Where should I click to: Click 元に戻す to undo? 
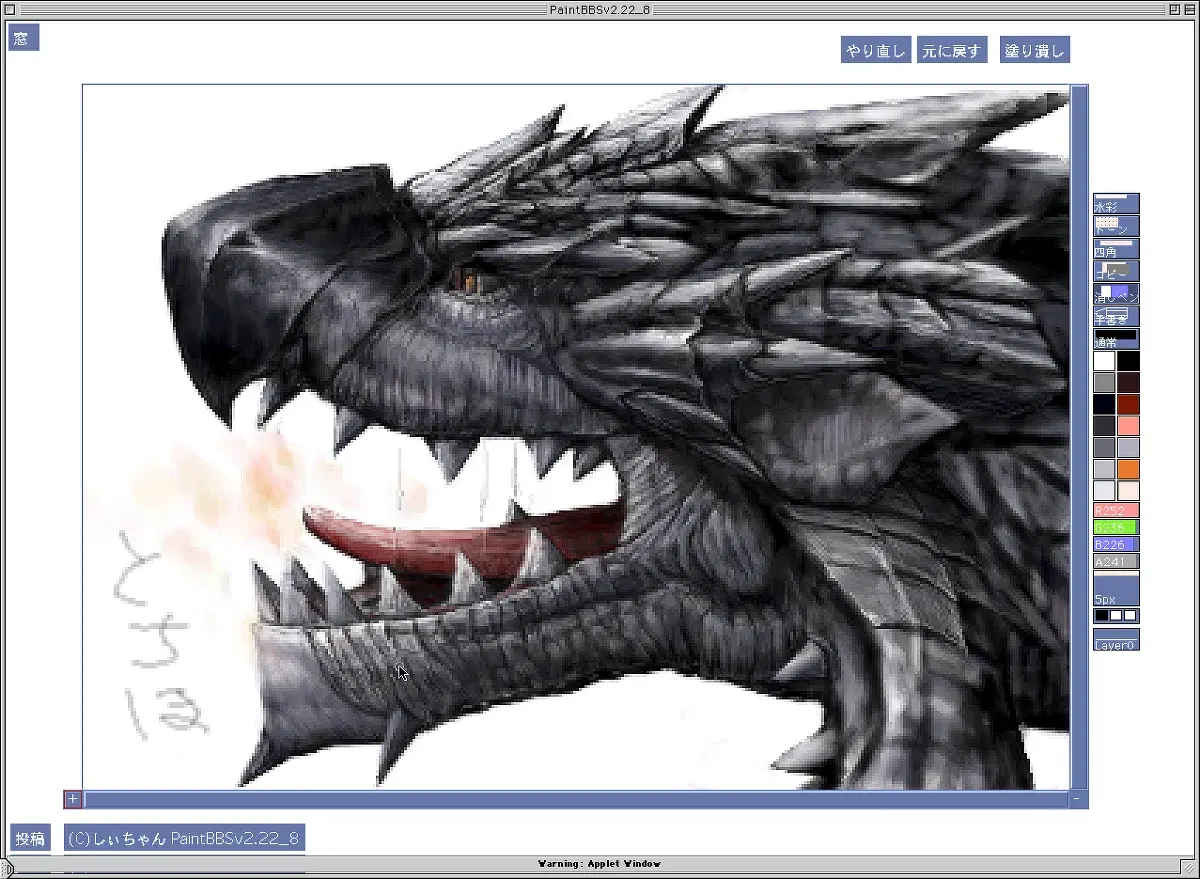[952, 50]
